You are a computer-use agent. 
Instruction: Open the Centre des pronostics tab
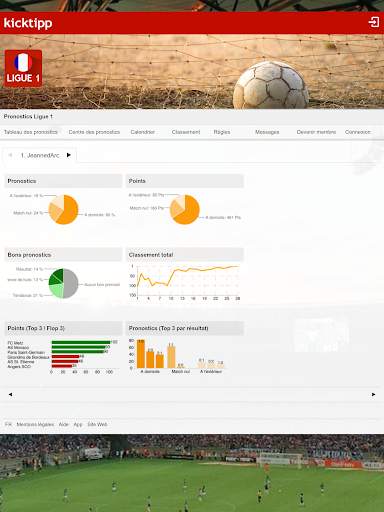(94, 132)
